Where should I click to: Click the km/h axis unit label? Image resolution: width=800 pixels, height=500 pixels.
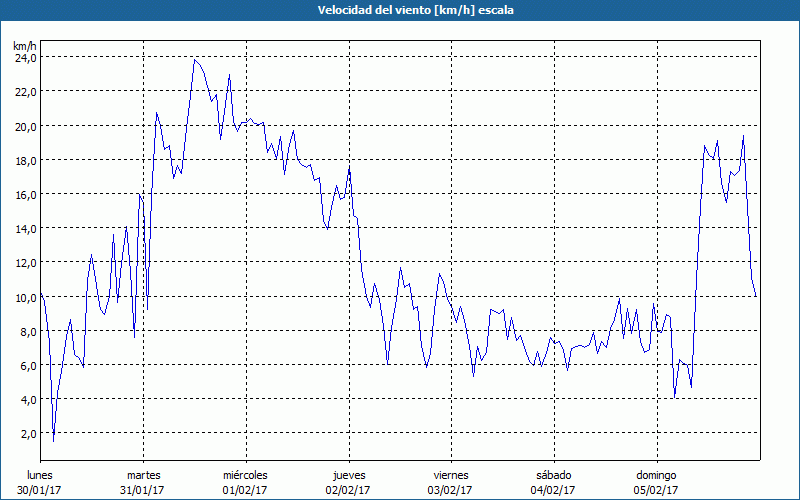click(x=25, y=46)
